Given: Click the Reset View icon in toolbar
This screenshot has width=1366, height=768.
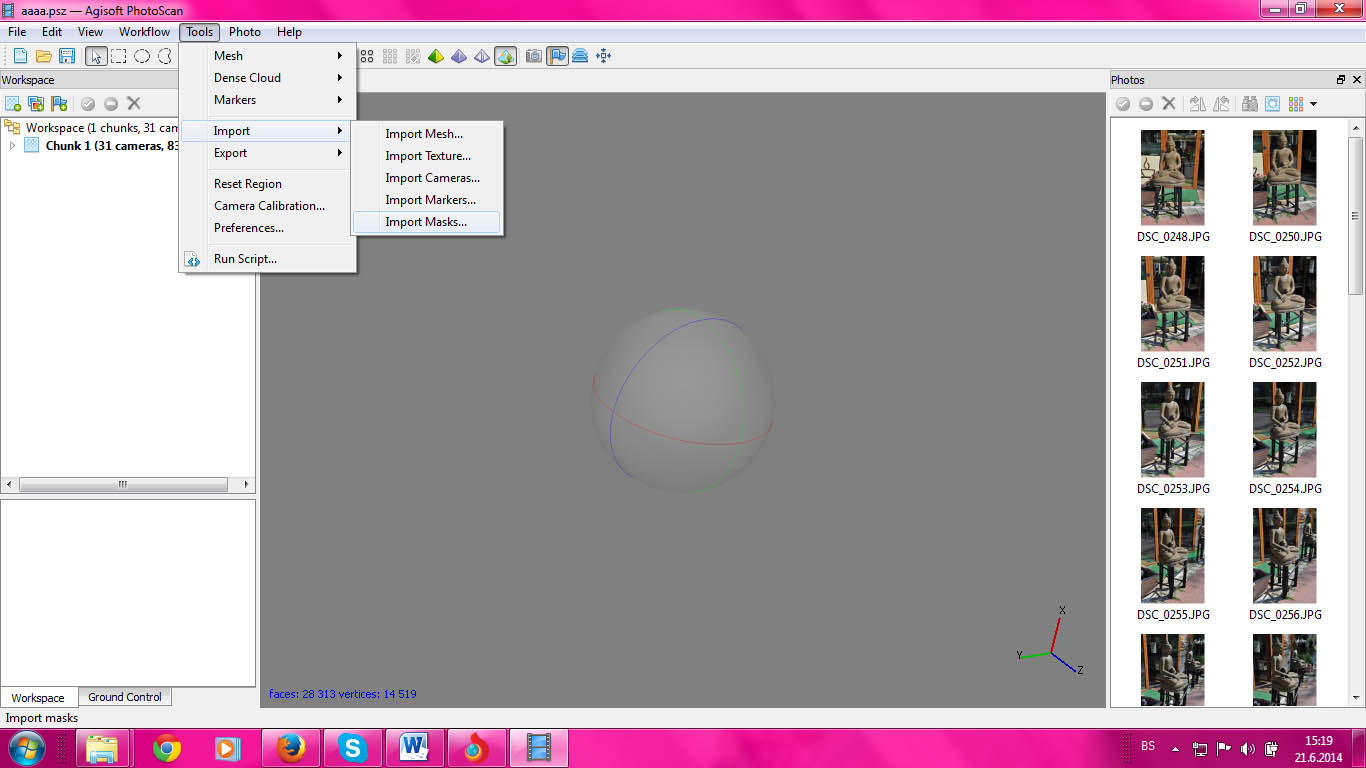Looking at the screenshot, I should (x=603, y=56).
